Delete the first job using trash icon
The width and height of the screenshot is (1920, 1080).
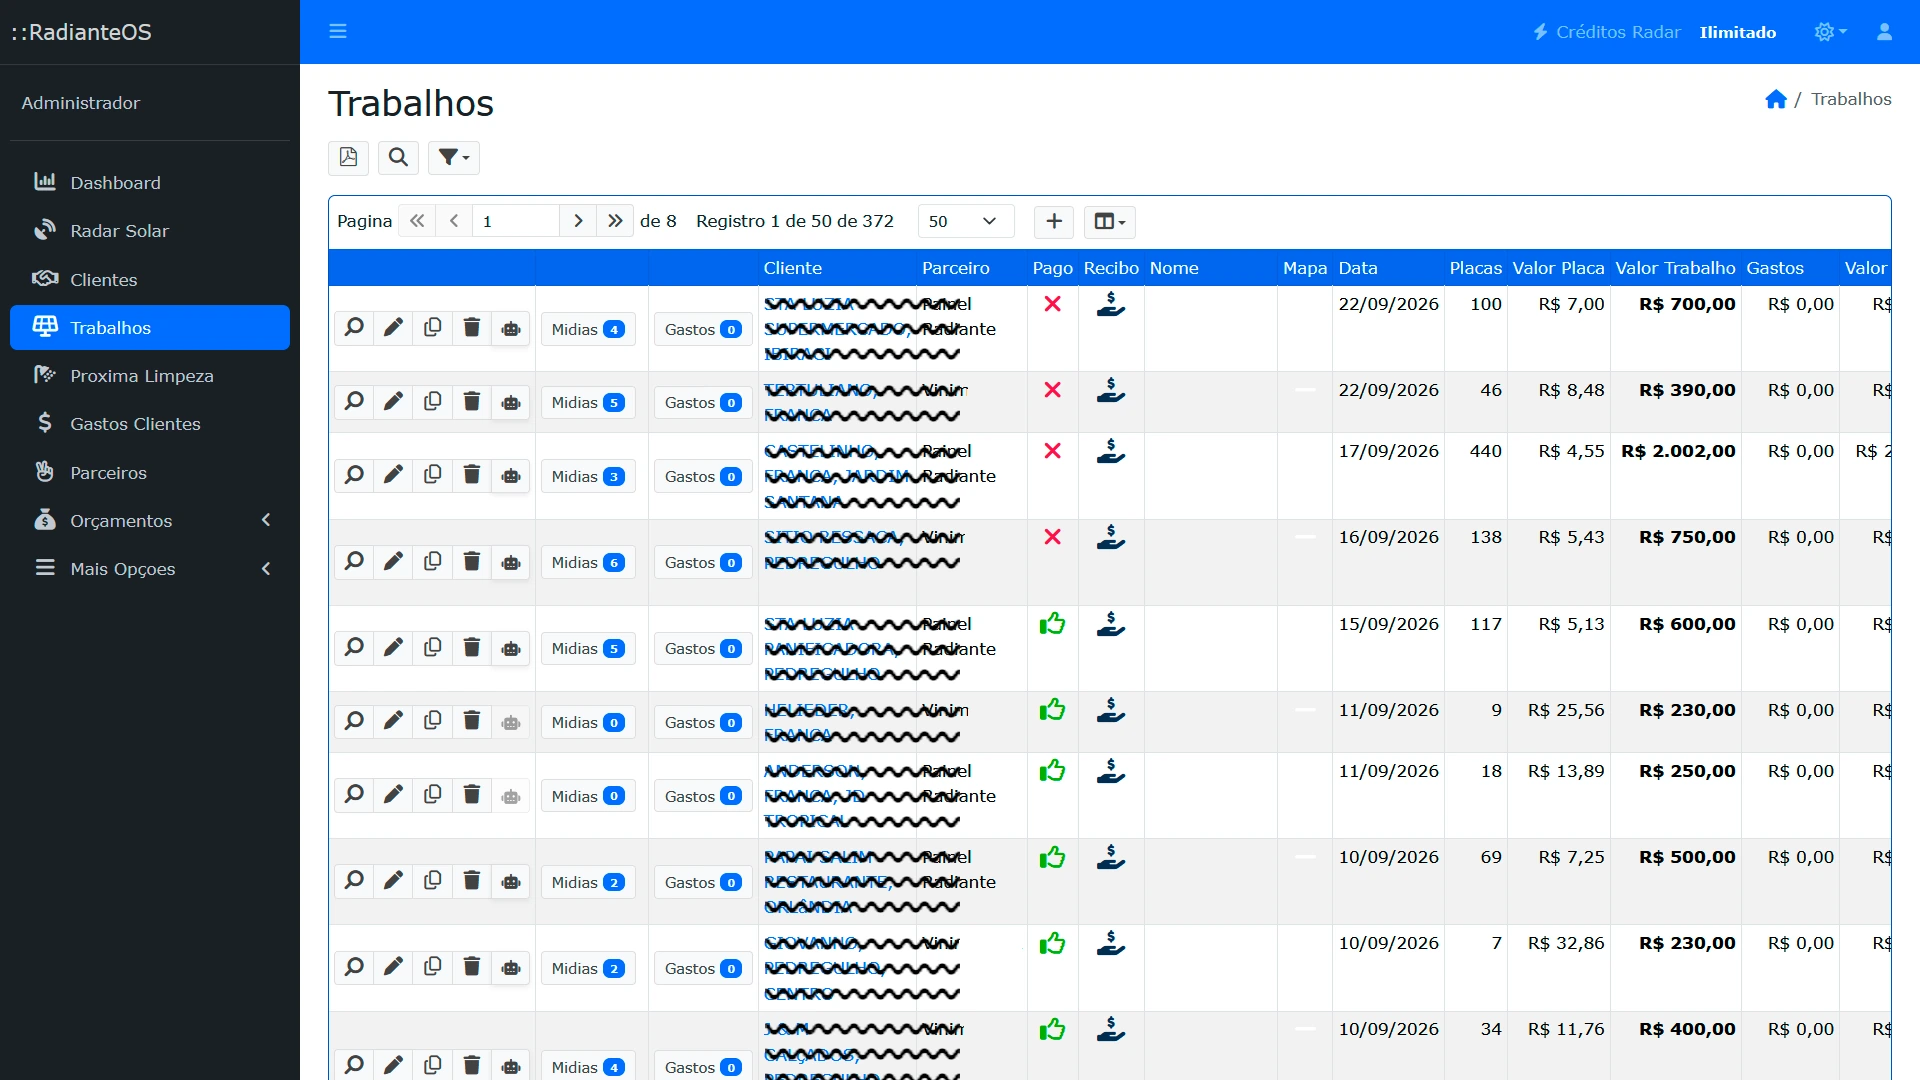[x=472, y=328]
